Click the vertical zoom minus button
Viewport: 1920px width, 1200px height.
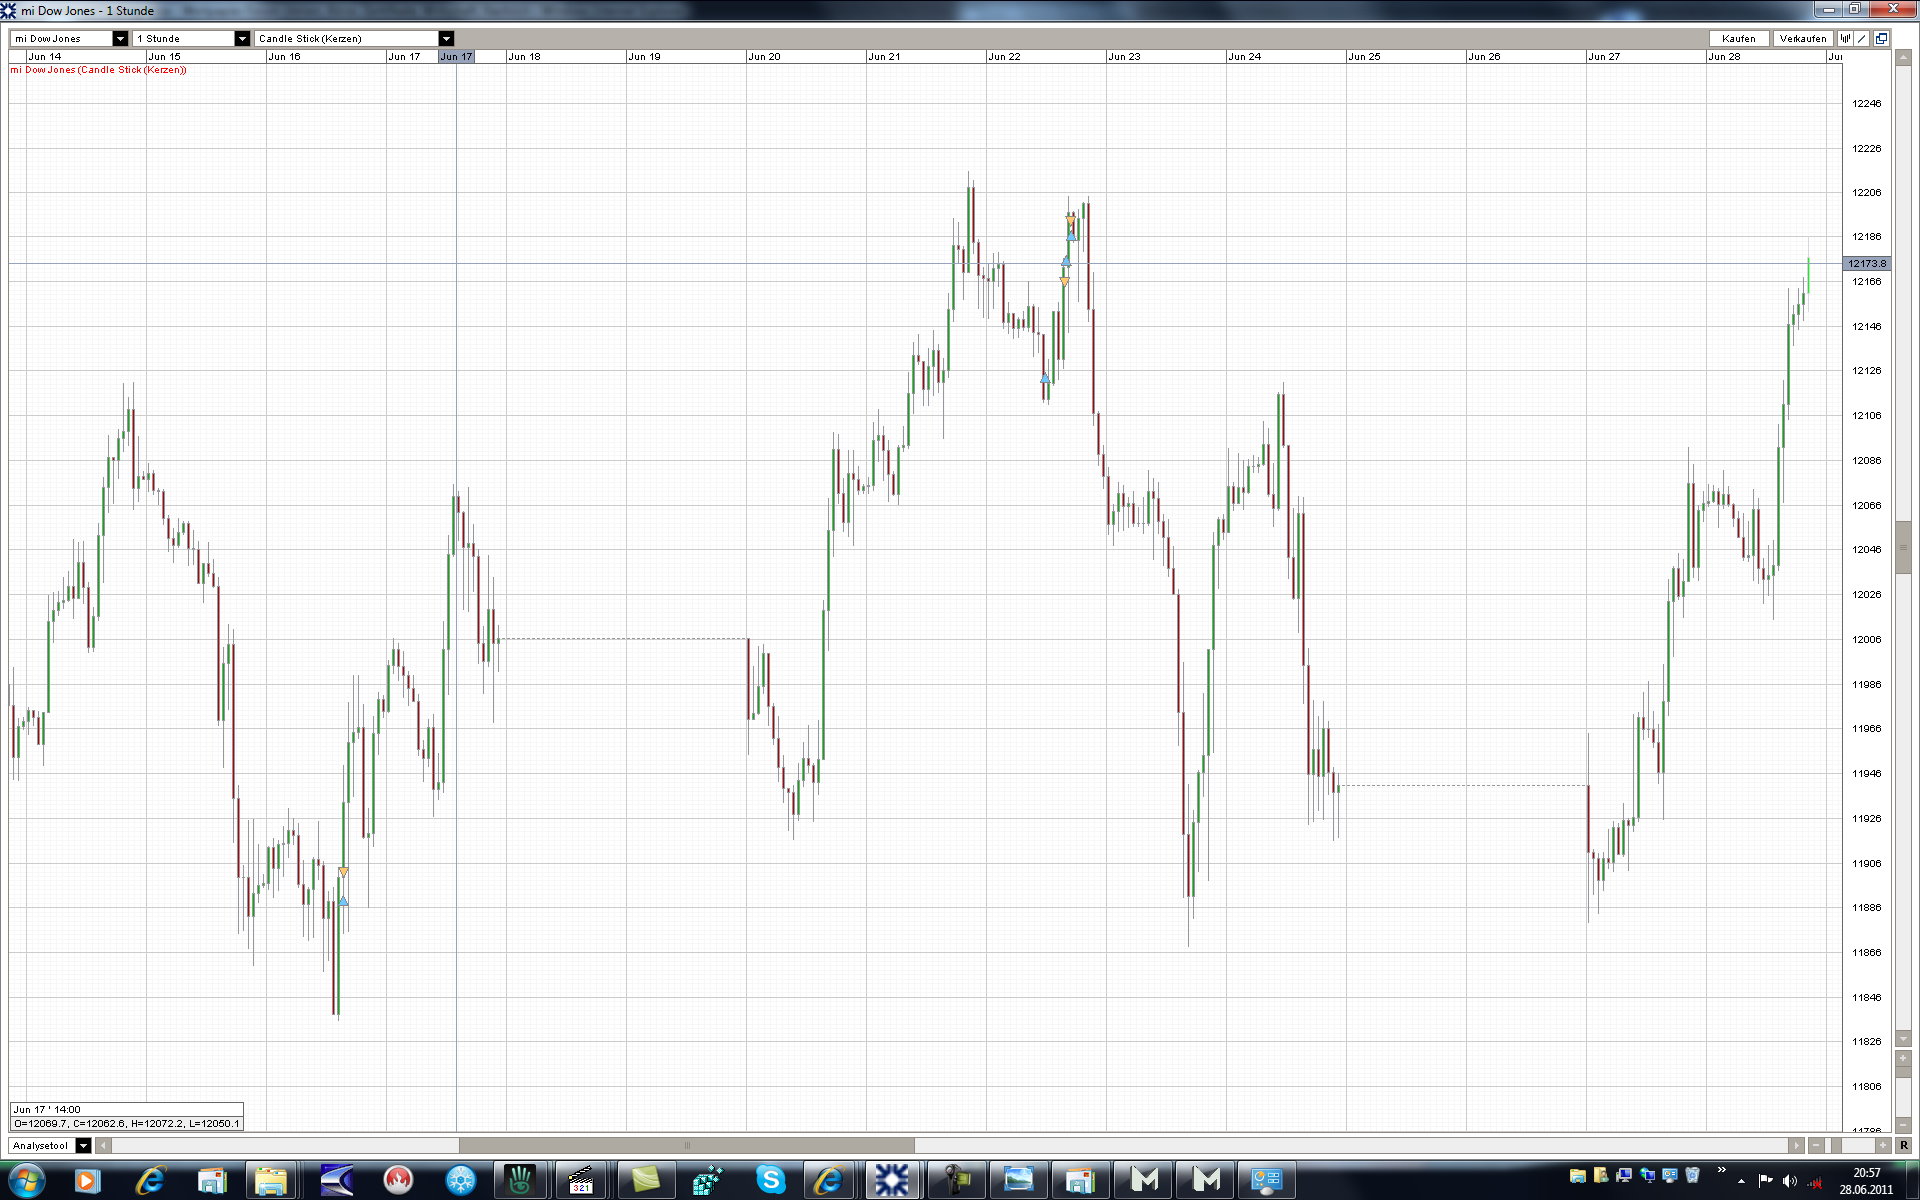[x=1903, y=1126]
